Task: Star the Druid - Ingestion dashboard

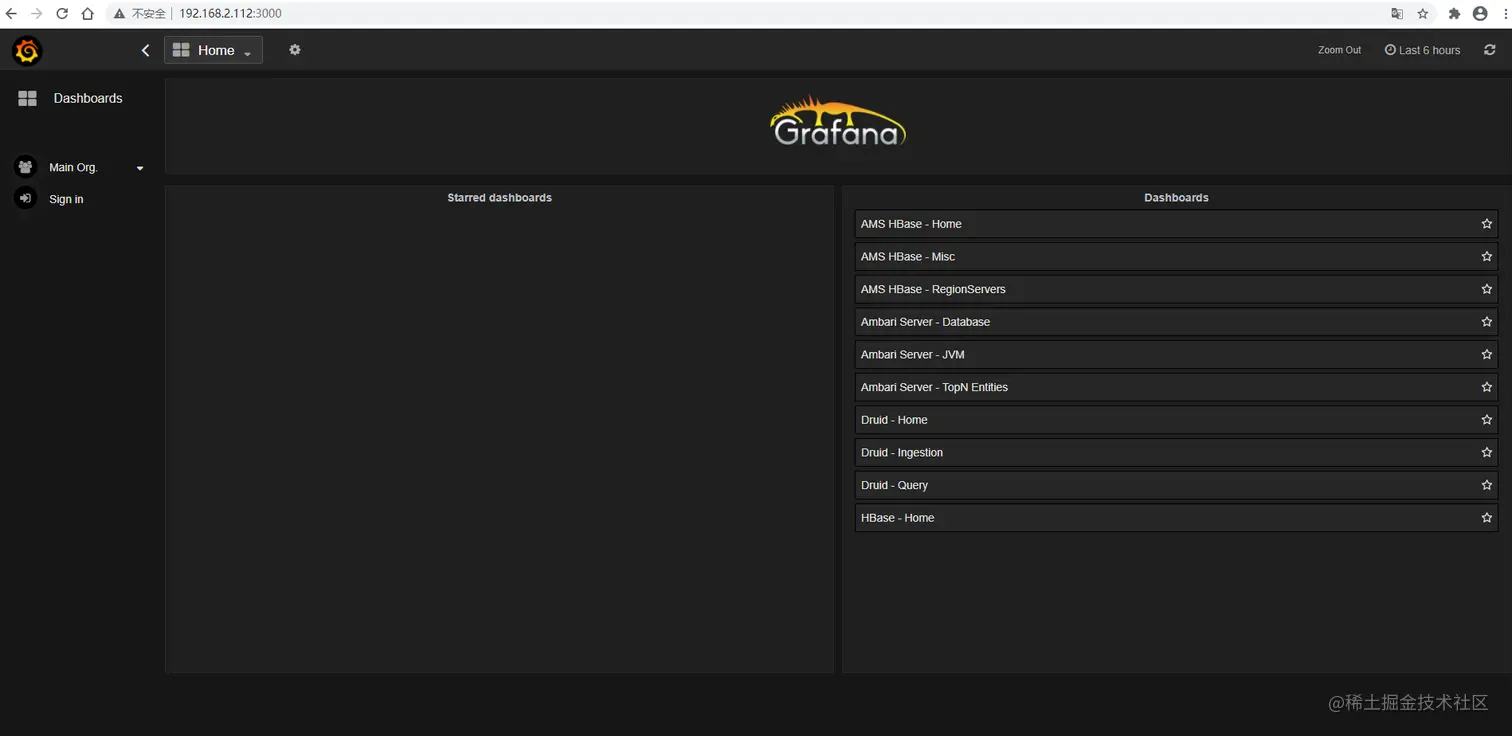Action: (x=1487, y=453)
